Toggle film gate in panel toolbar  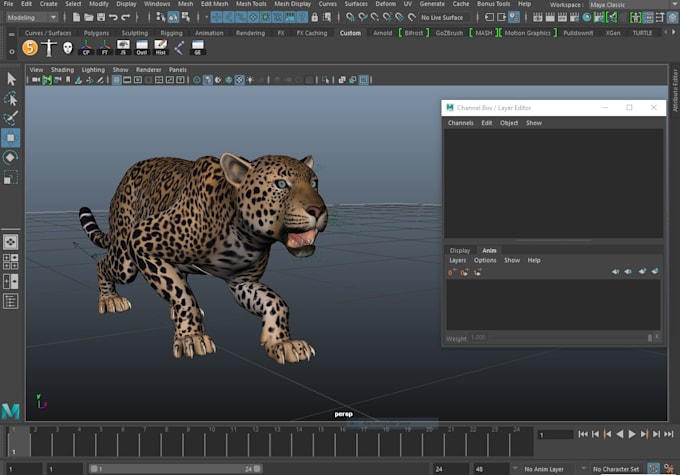click(x=127, y=80)
